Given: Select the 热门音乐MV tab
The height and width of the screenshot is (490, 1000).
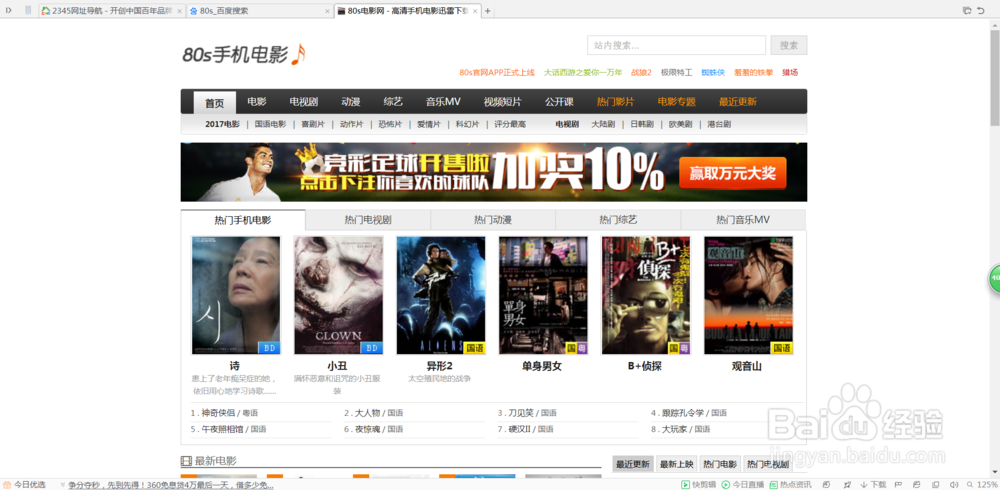Looking at the screenshot, I should (743, 220).
